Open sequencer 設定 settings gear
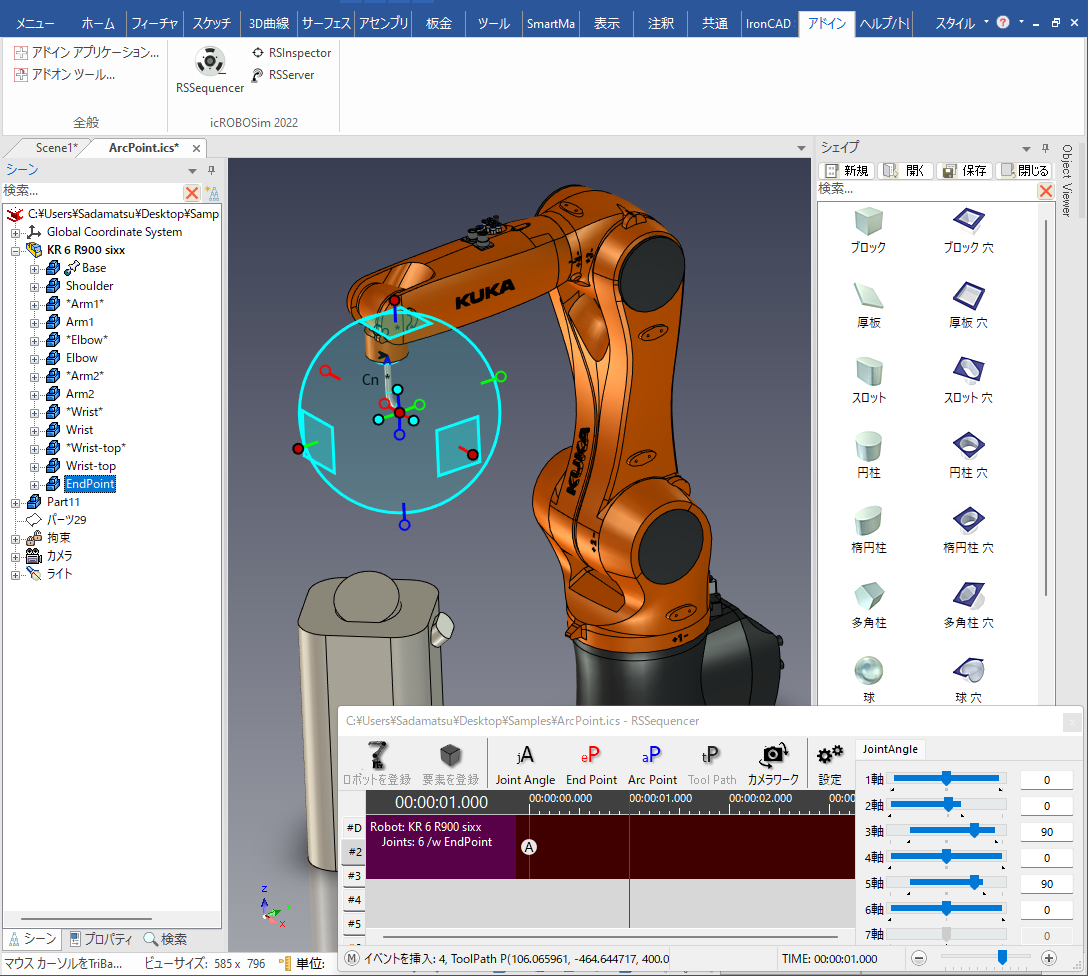The image size is (1088, 976). point(830,765)
